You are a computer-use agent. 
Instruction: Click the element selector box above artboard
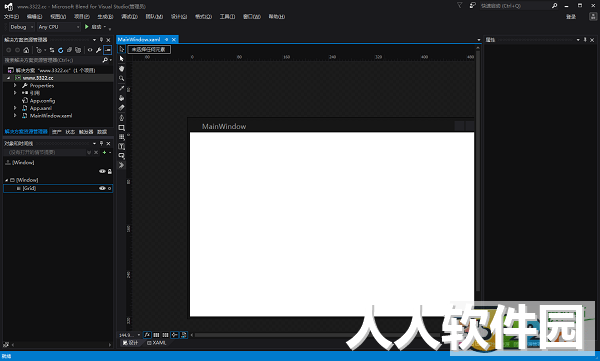pyautogui.click(x=149, y=49)
